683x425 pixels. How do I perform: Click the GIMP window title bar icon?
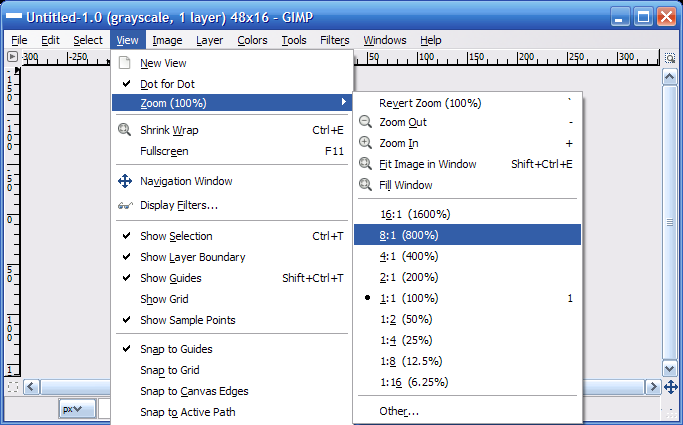(14, 17)
